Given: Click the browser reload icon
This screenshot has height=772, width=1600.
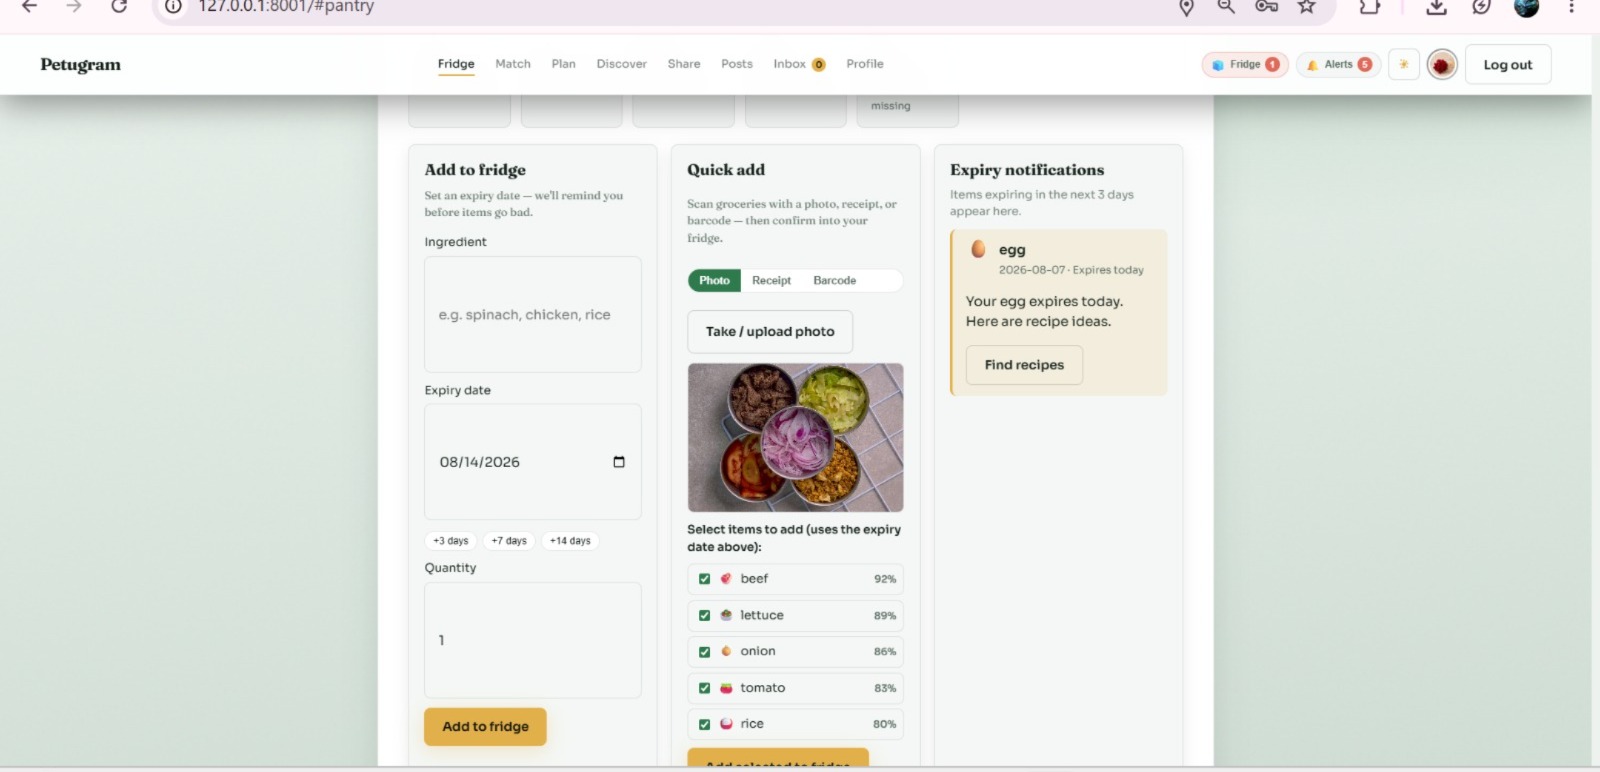Looking at the screenshot, I should (x=119, y=6).
